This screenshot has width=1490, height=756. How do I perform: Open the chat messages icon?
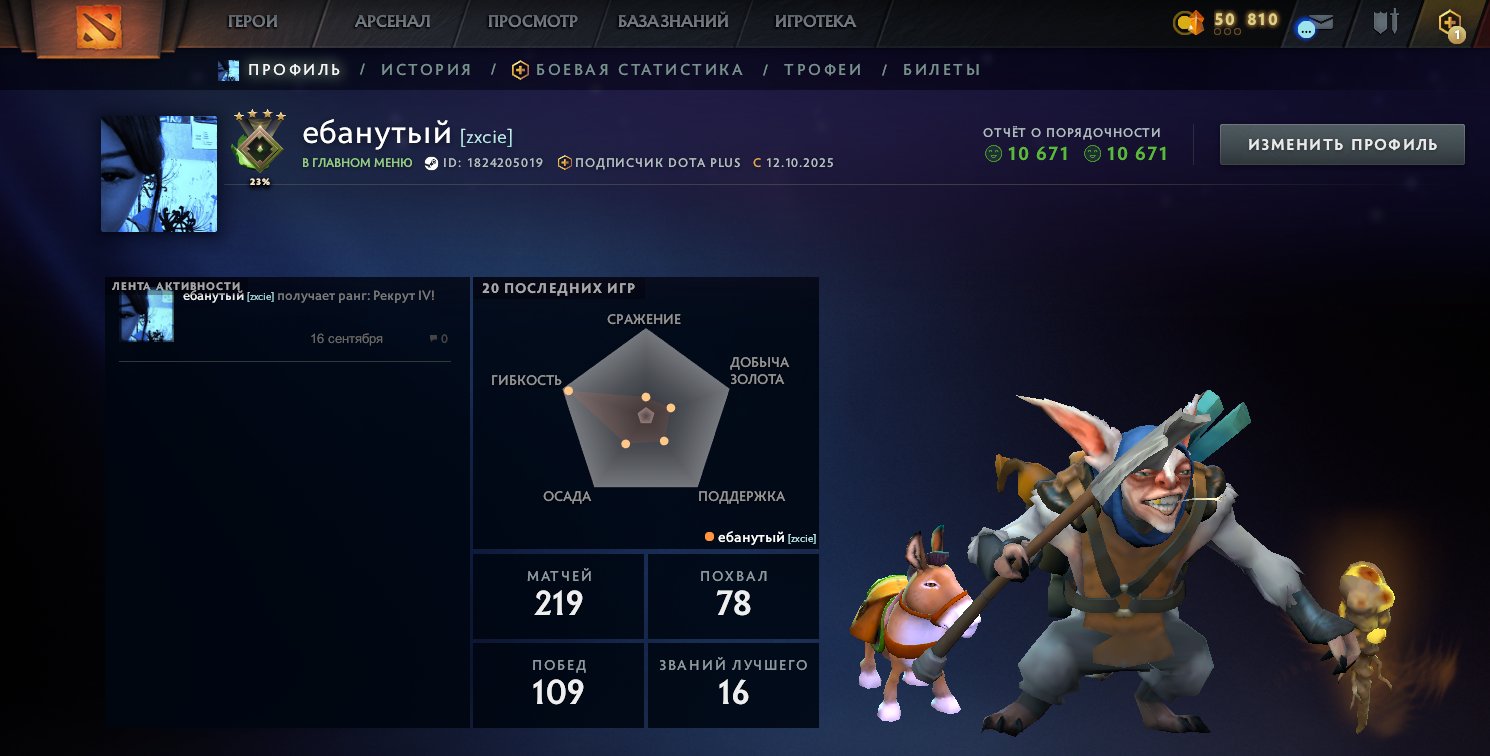1316,25
